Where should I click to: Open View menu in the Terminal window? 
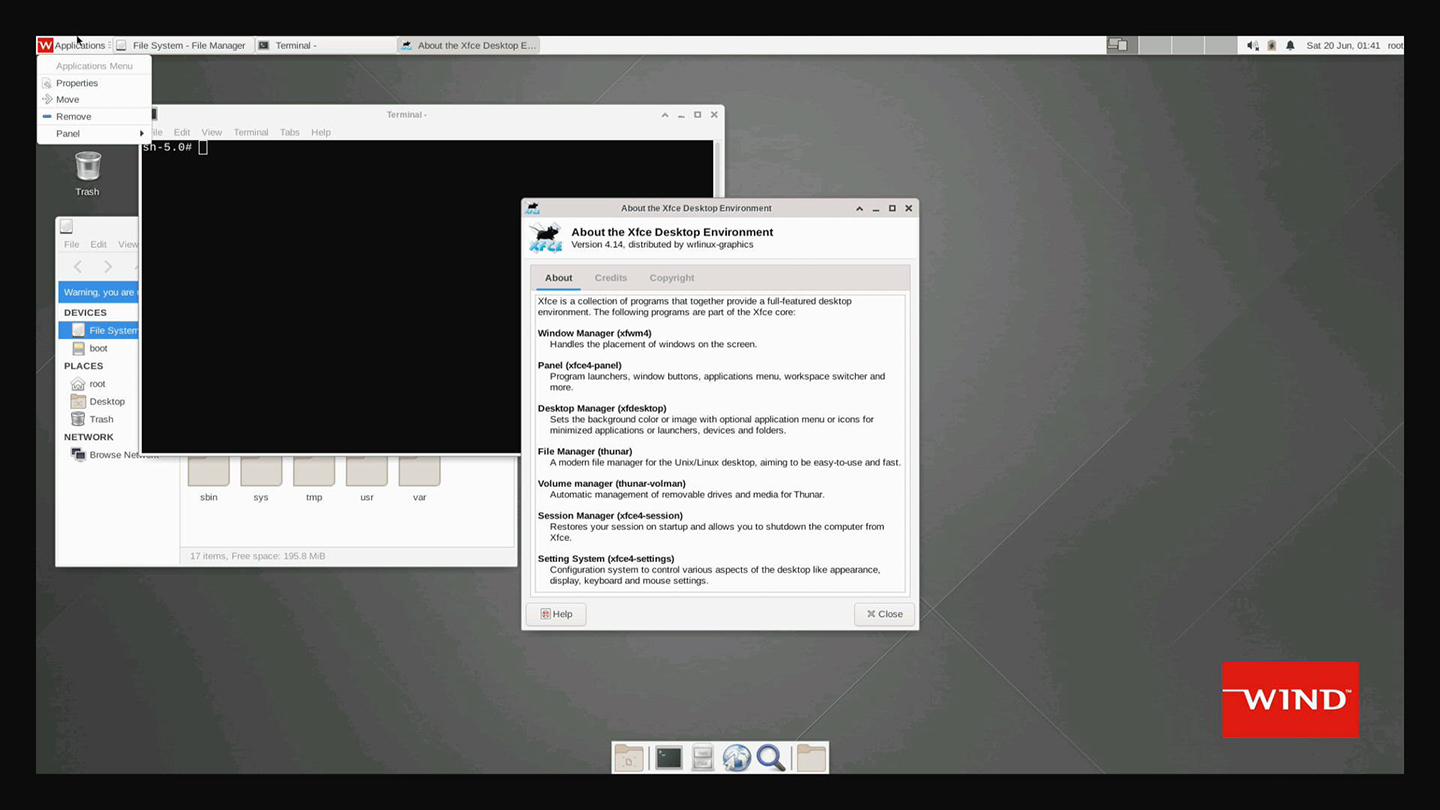click(211, 132)
